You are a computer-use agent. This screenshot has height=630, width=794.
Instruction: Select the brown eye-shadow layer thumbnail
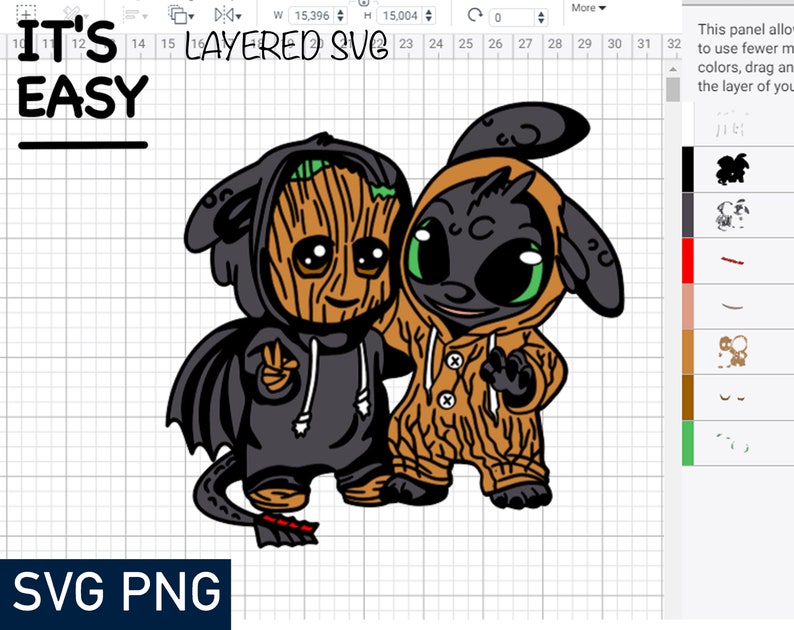coord(732,397)
